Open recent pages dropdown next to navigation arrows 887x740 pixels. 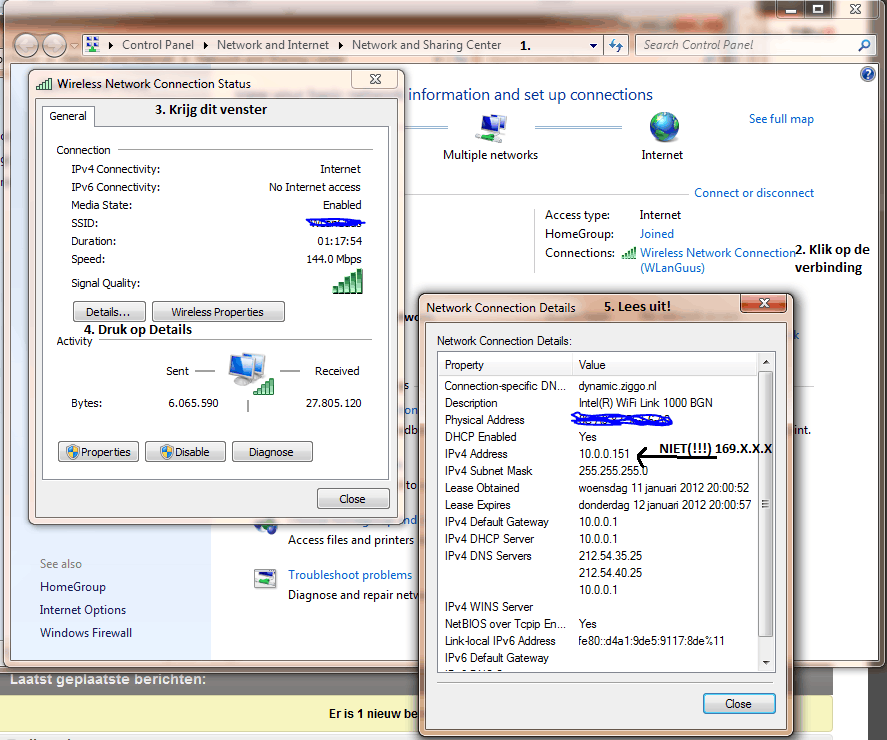click(x=74, y=46)
